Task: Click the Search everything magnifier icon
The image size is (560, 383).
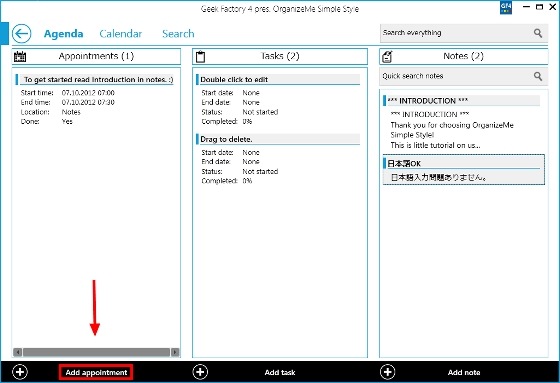Action: point(538,33)
